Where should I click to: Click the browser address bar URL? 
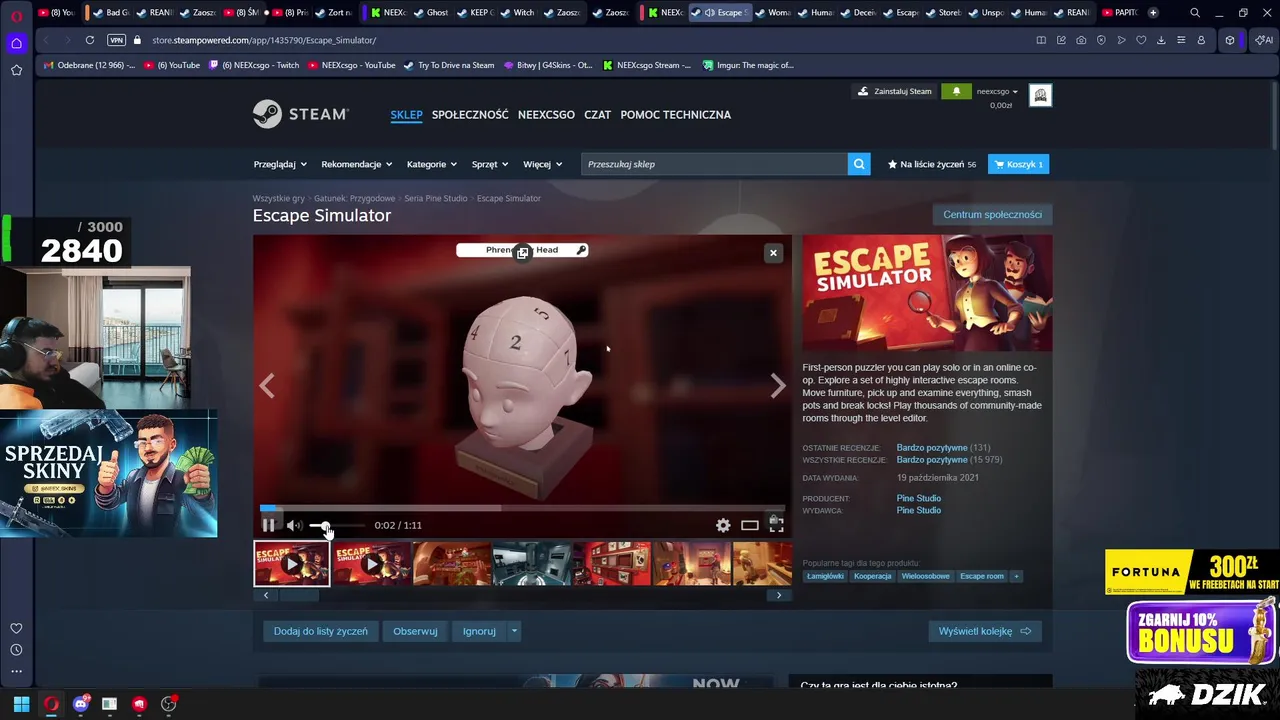[264, 40]
